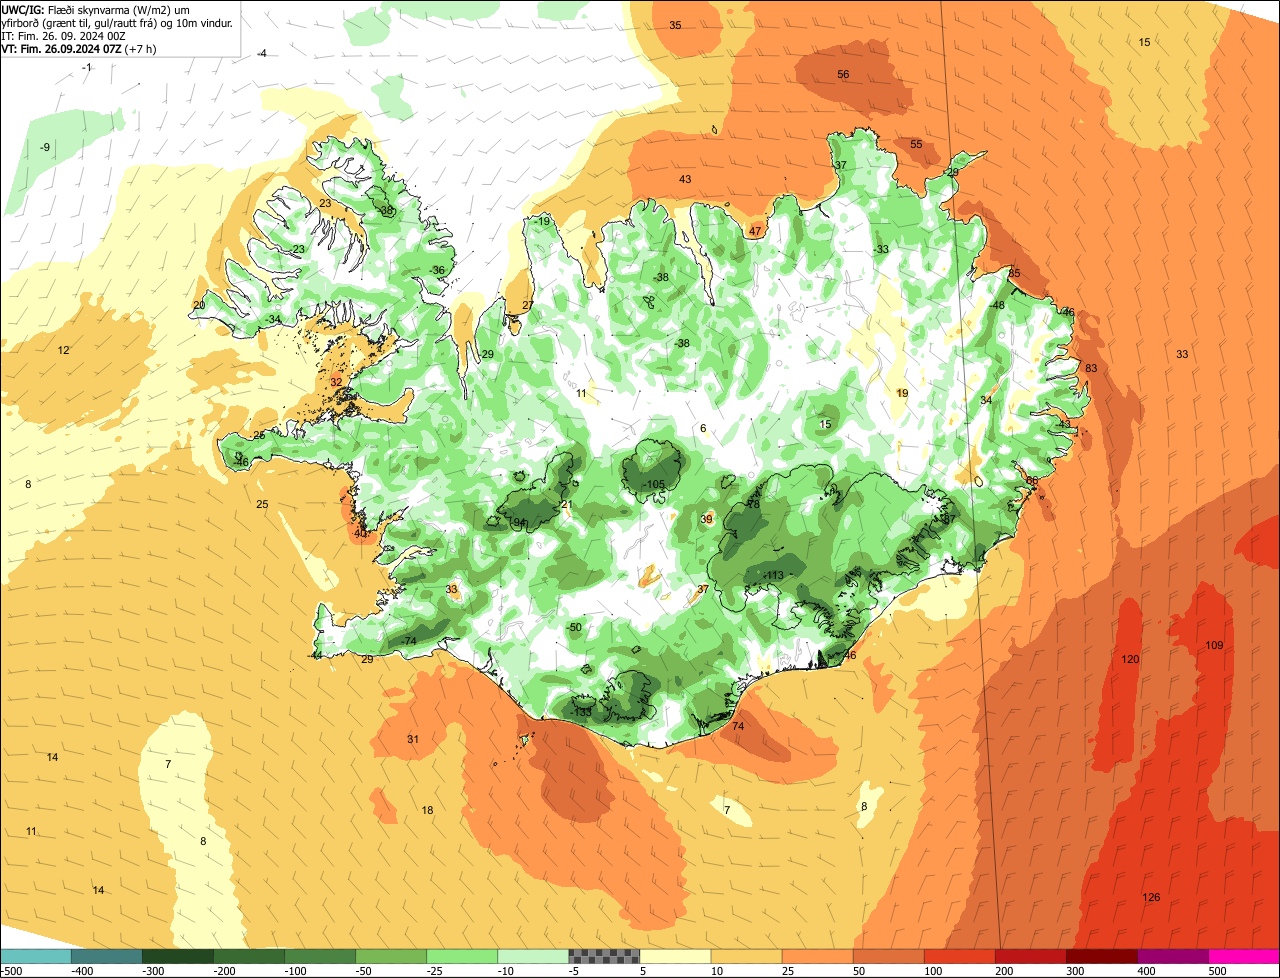Click the map value '-113' on the large southeast glacier
Image resolution: width=1280 pixels, height=978 pixels.
773,575
